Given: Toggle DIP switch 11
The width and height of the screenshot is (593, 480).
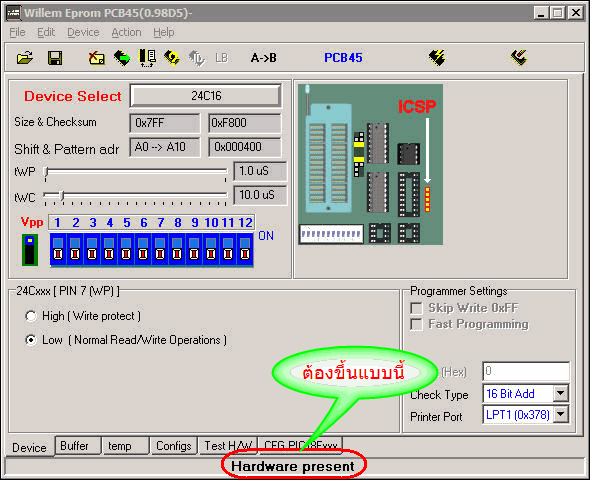Looking at the screenshot, I should point(228,249).
